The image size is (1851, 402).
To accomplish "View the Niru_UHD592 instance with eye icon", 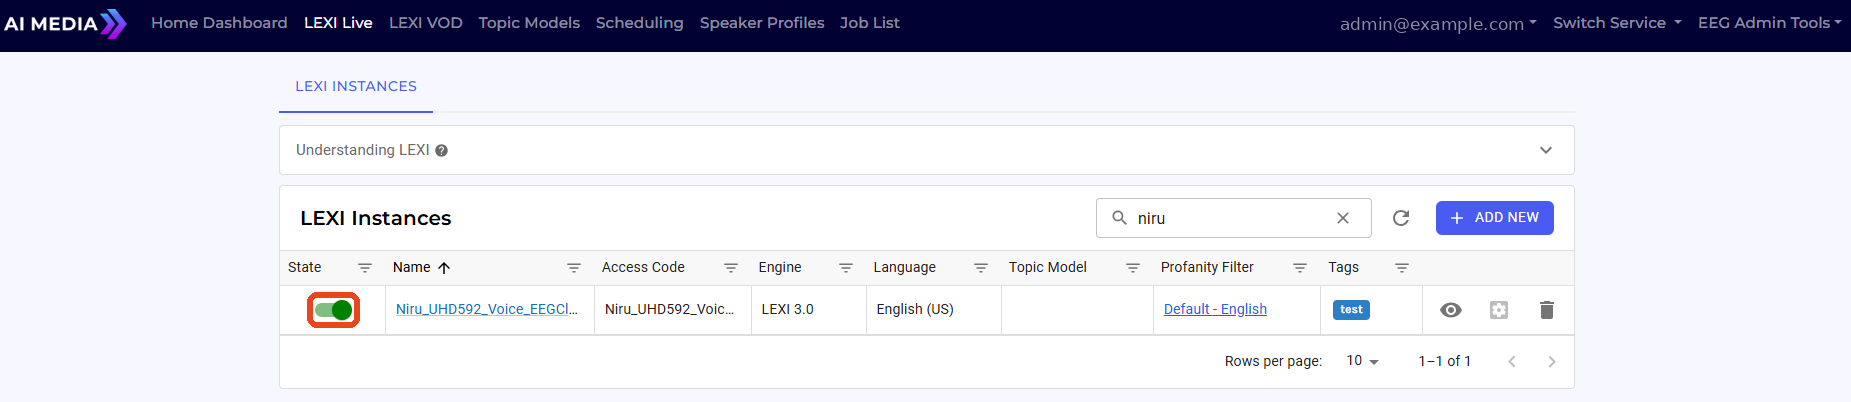I will coord(1451,310).
